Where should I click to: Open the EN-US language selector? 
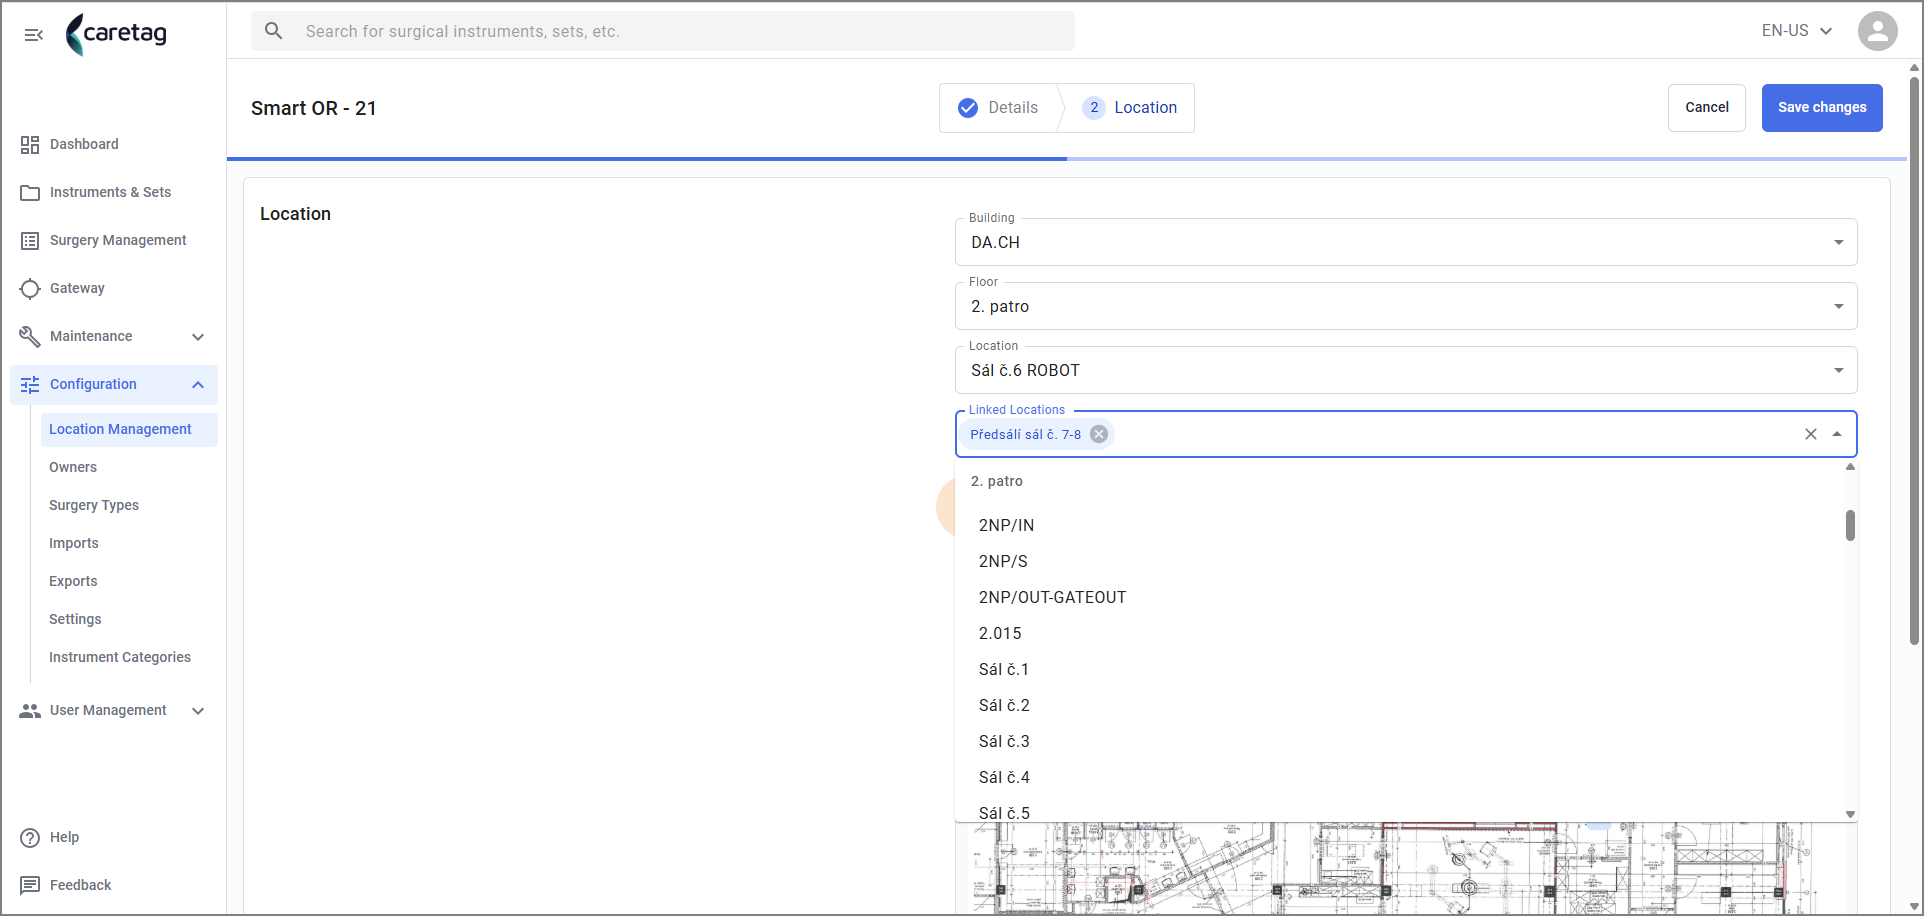point(1797,31)
